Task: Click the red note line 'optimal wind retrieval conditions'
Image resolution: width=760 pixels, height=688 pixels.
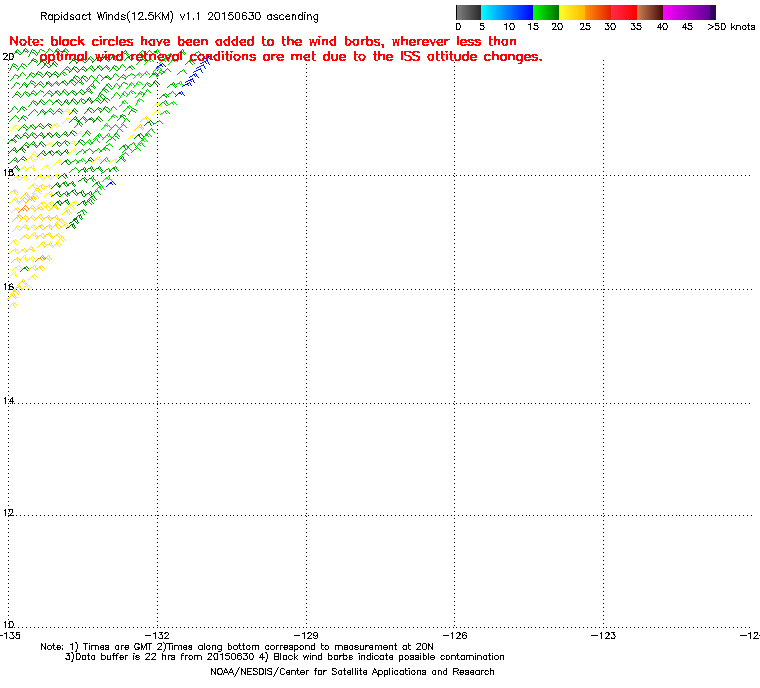Action: [x=291, y=57]
